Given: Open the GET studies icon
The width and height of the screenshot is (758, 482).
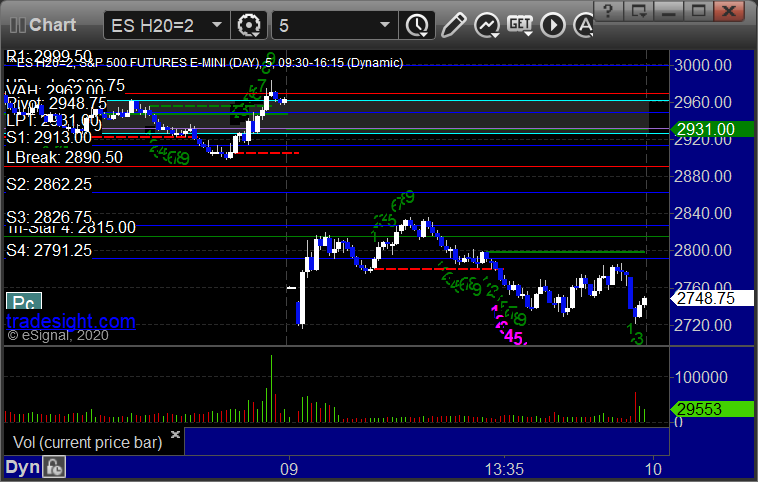Looking at the screenshot, I should [520, 25].
